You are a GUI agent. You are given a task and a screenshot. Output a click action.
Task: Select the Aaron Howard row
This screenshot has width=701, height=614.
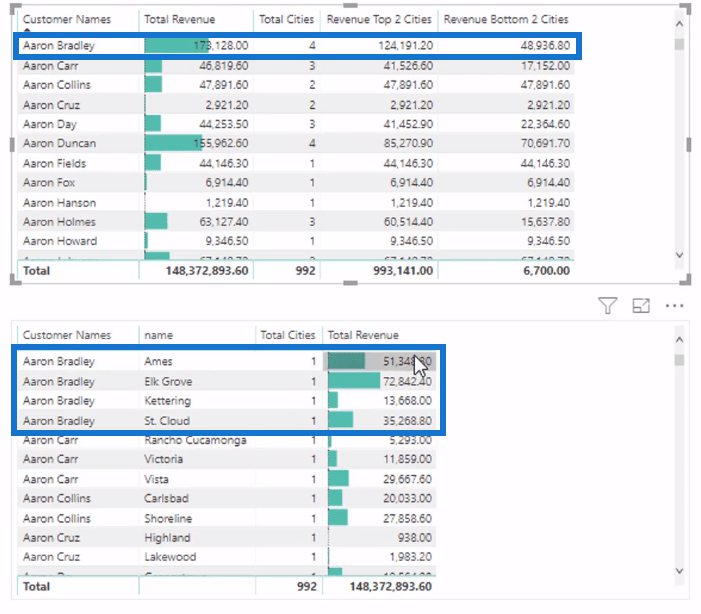point(296,241)
